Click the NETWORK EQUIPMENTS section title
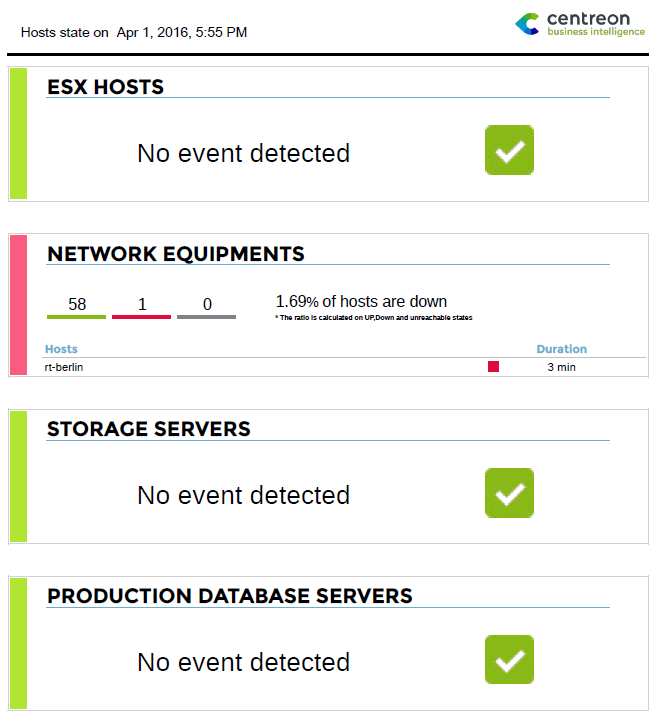659x722 pixels. click(x=175, y=254)
